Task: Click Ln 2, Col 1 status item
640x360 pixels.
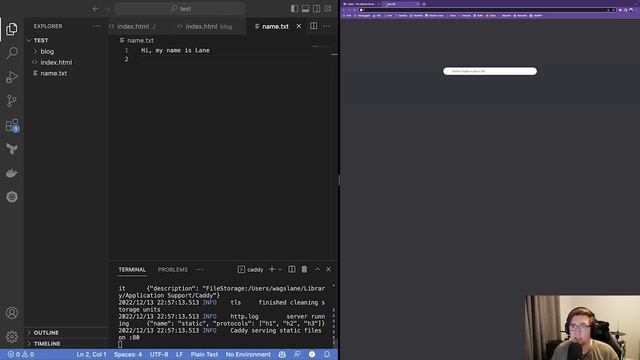Action: tap(91, 354)
